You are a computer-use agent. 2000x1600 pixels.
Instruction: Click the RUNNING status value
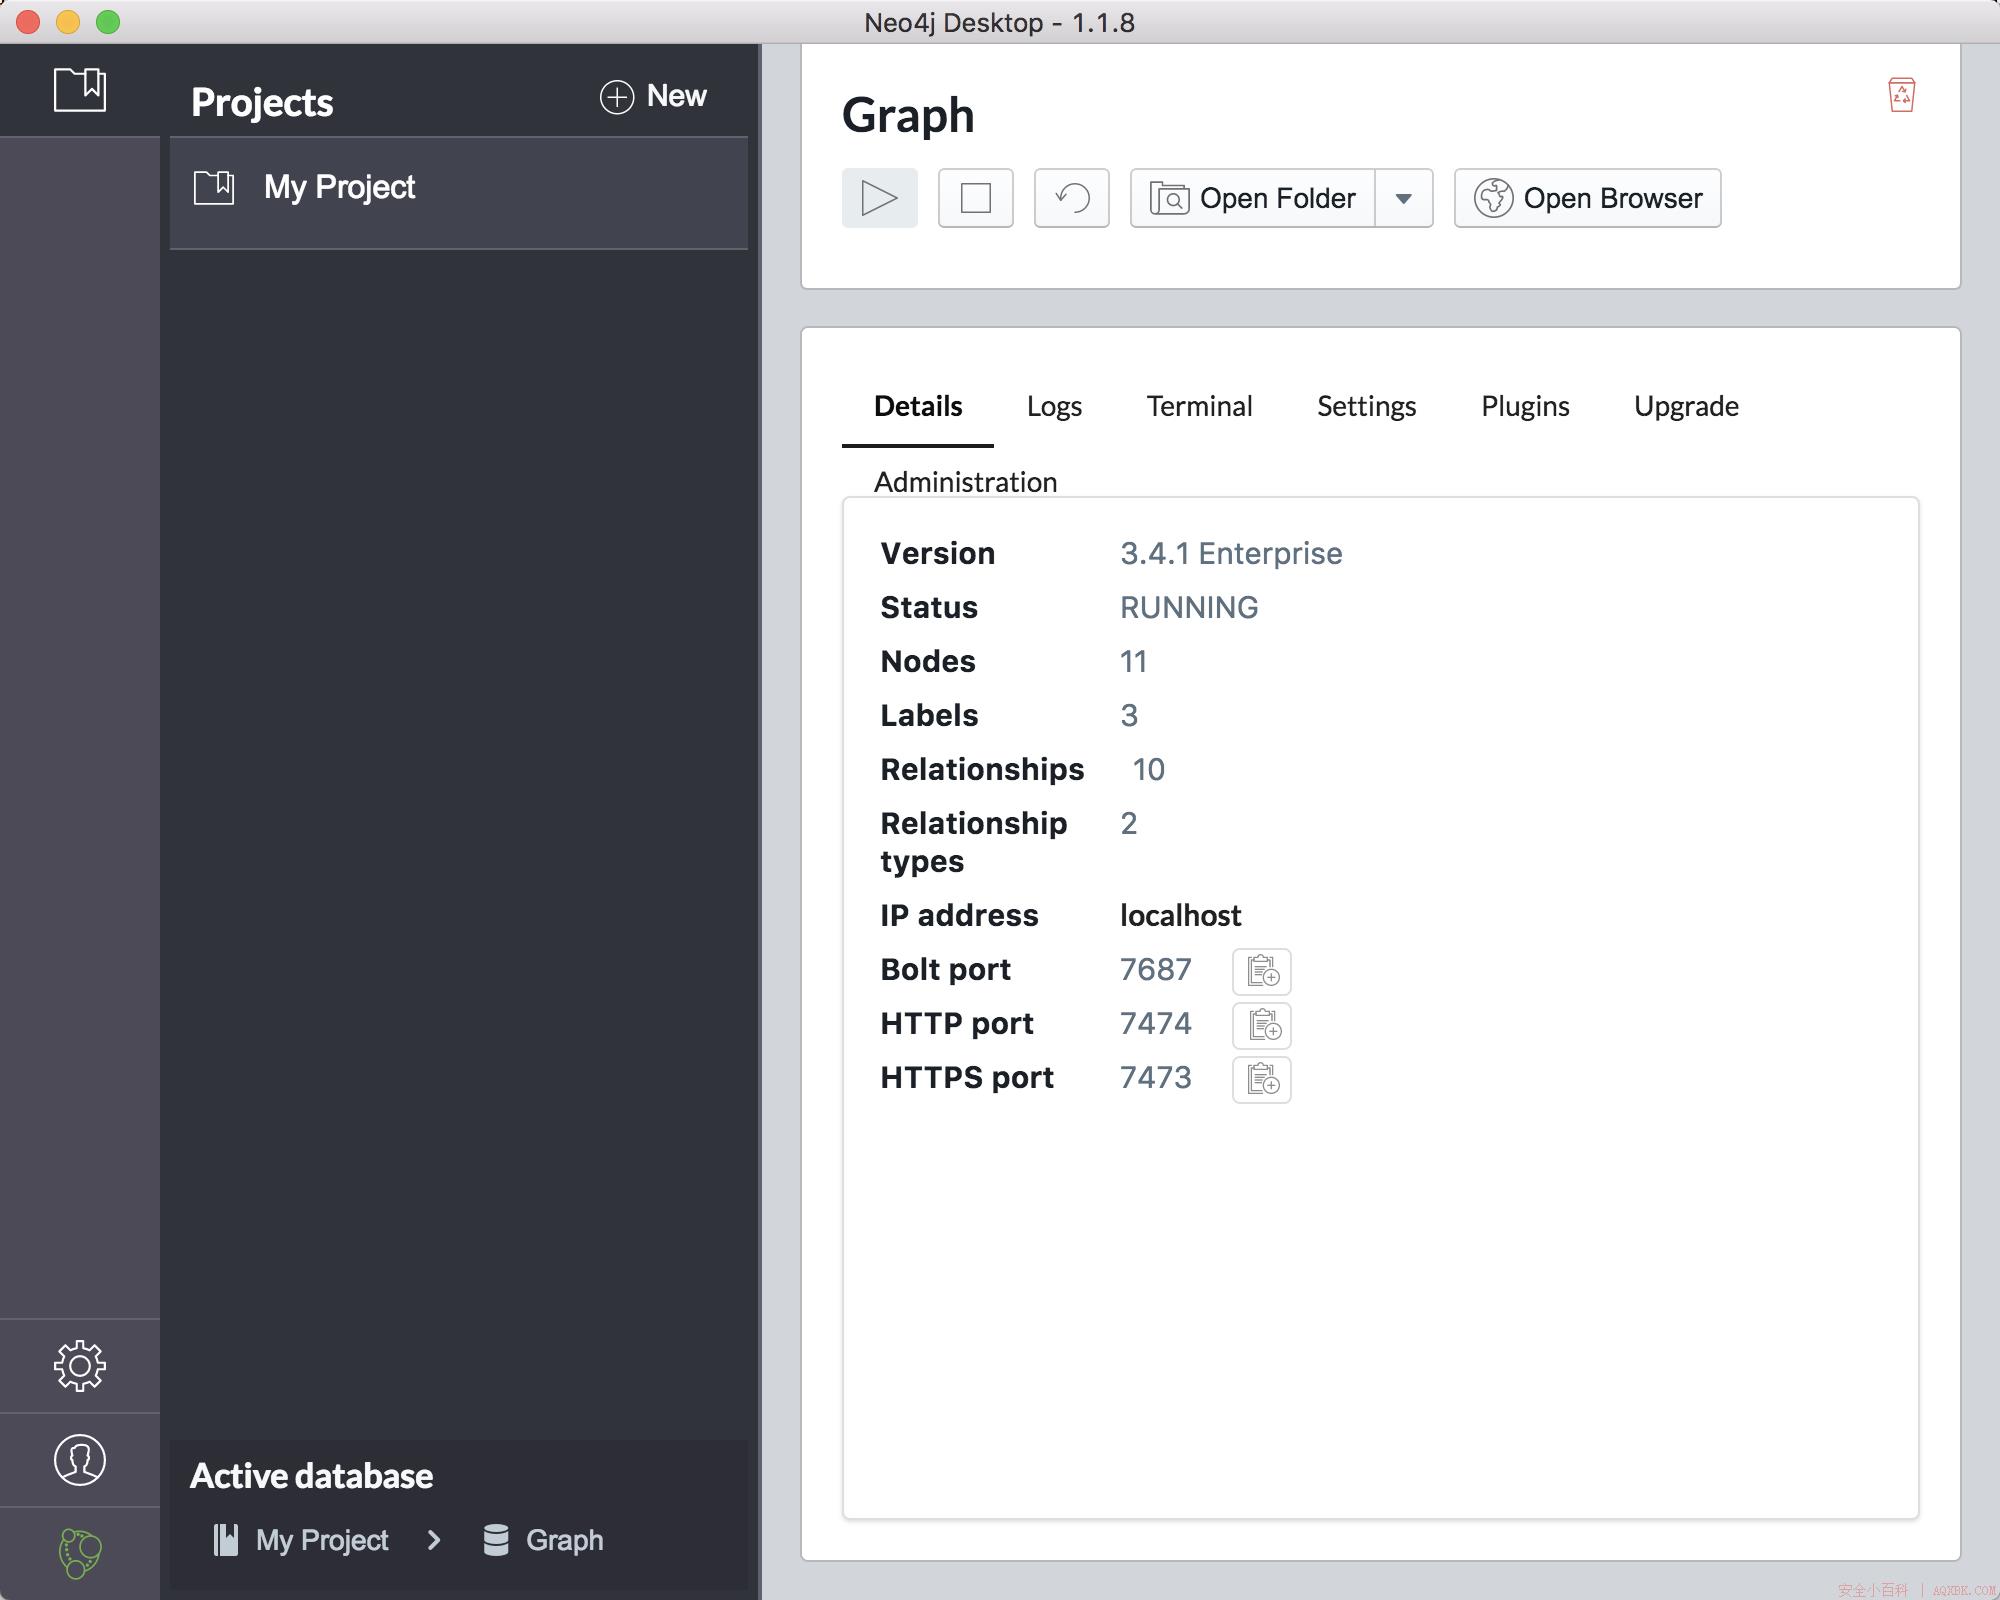pyautogui.click(x=1189, y=607)
